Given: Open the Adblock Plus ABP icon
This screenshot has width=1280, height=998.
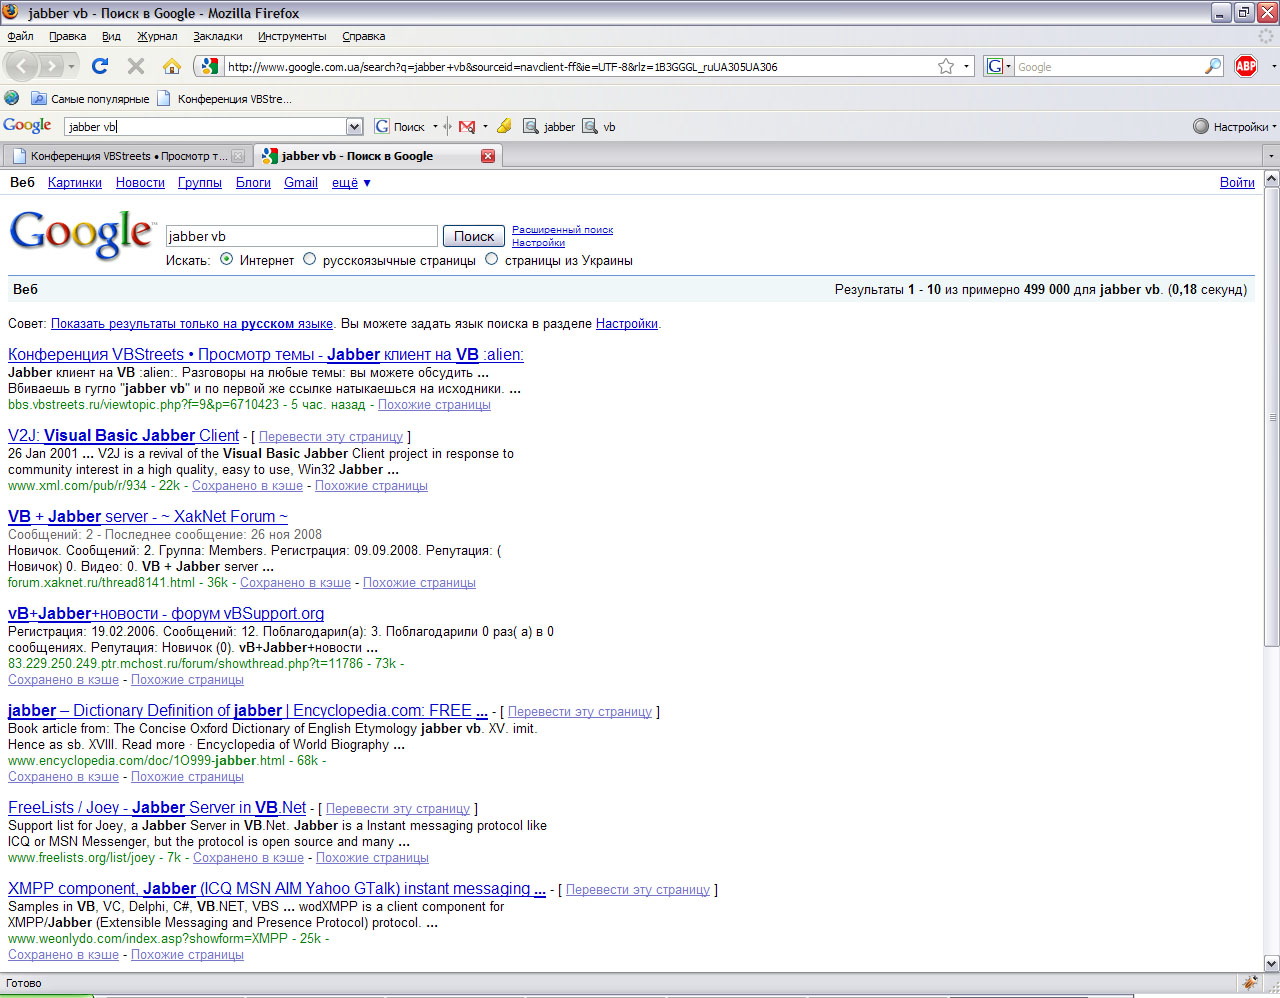Looking at the screenshot, I should pyautogui.click(x=1246, y=66).
